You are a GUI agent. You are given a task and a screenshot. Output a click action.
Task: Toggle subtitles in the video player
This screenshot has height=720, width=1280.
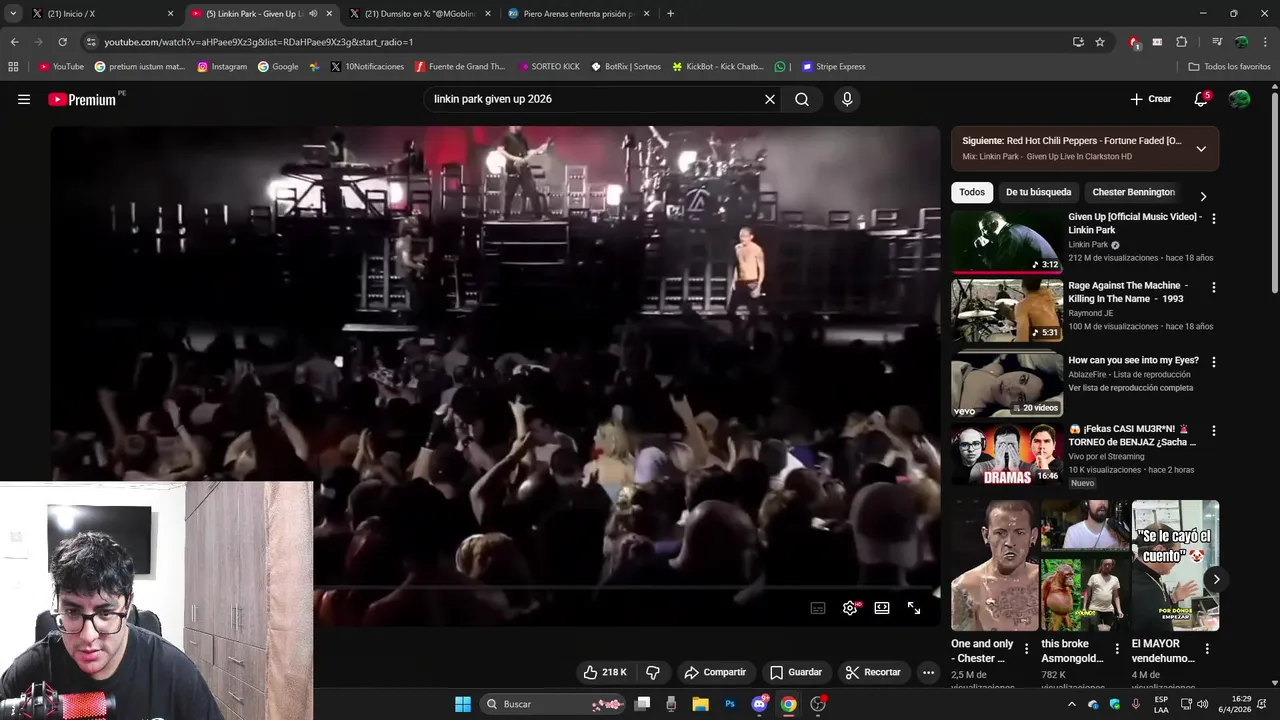click(x=818, y=608)
